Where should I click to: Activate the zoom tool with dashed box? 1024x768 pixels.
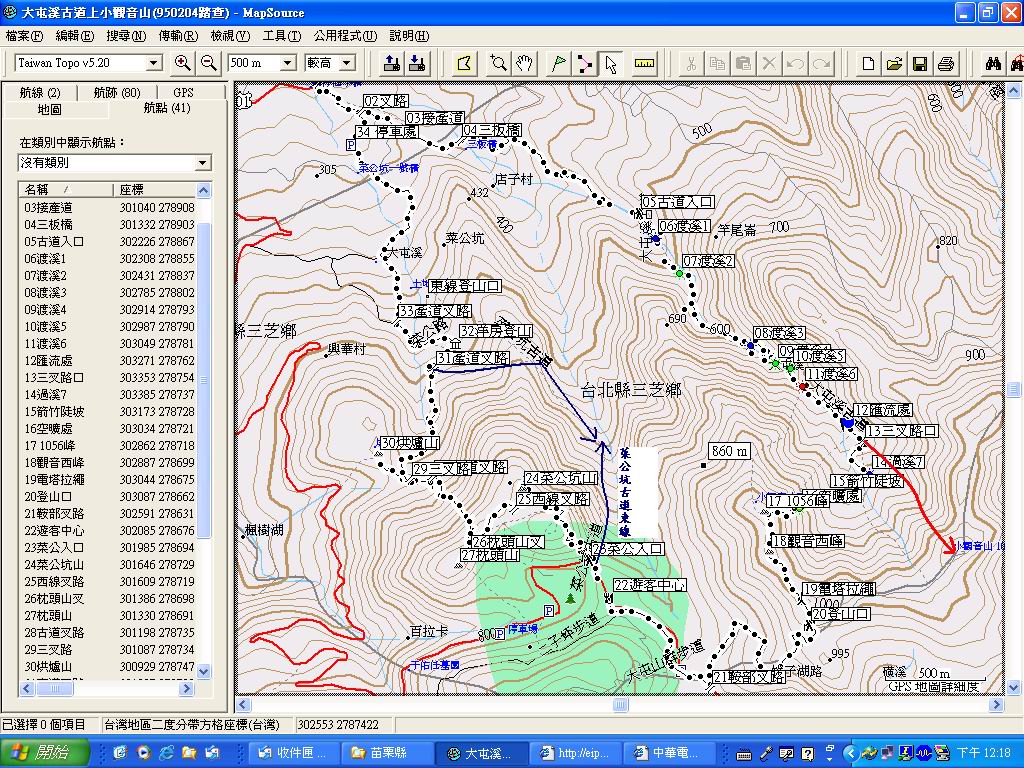(498, 63)
